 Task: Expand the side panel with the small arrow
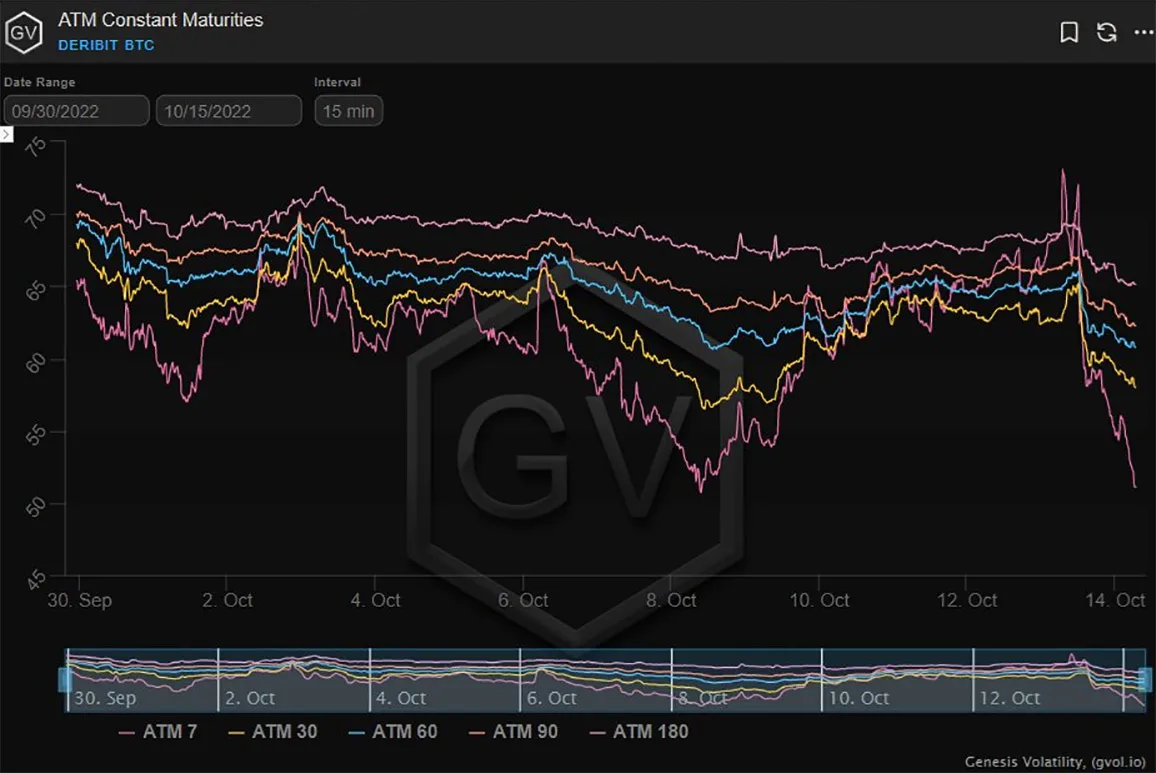(x=7, y=134)
